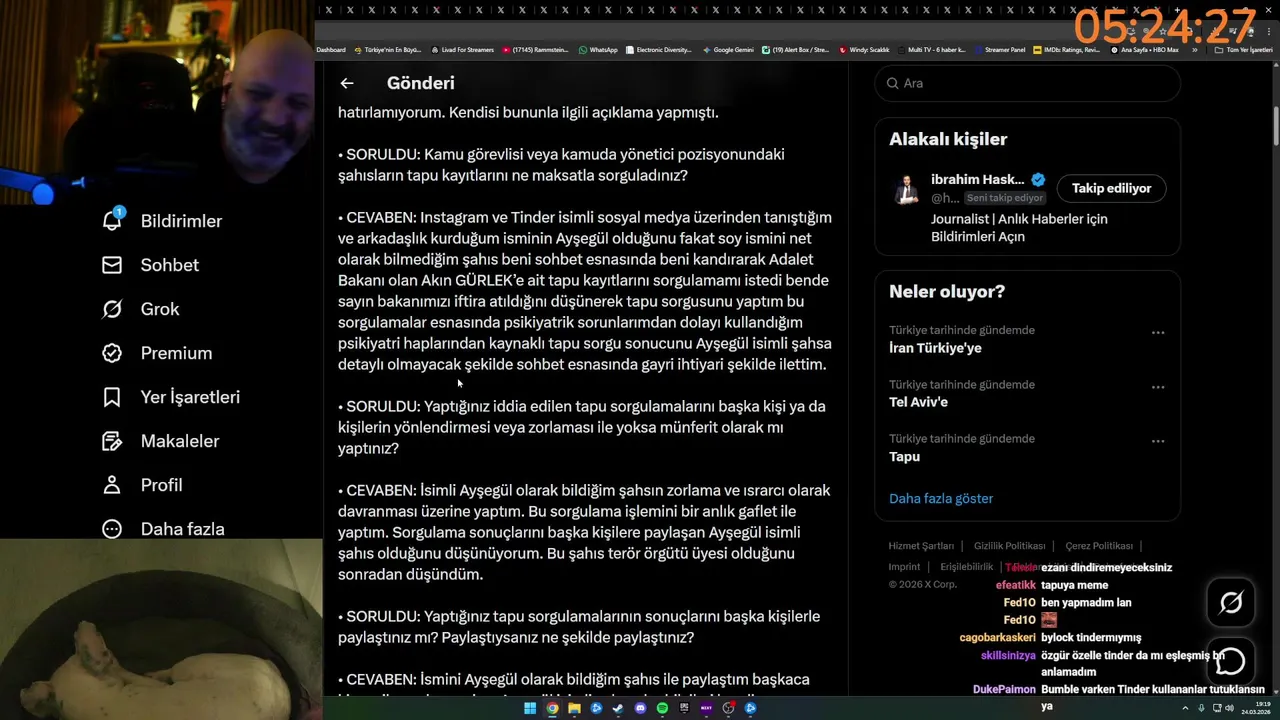This screenshot has height=720, width=1280.
Task: Open floating Grok round button
Action: pos(1231,602)
